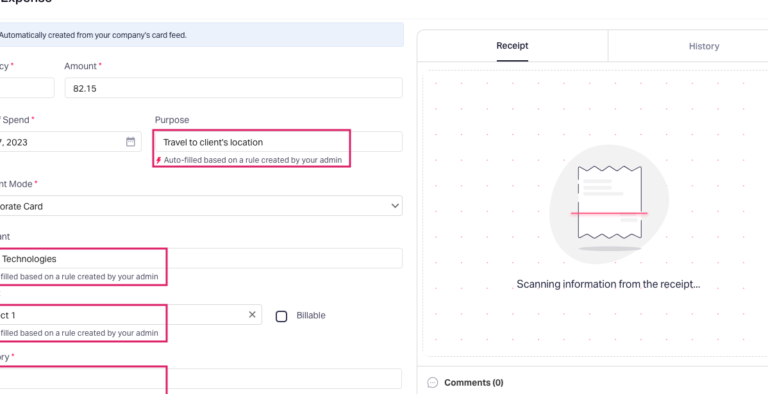Click the Project field showing 'ct 1'
The width and height of the screenshot is (768, 394).
pyautogui.click(x=131, y=315)
